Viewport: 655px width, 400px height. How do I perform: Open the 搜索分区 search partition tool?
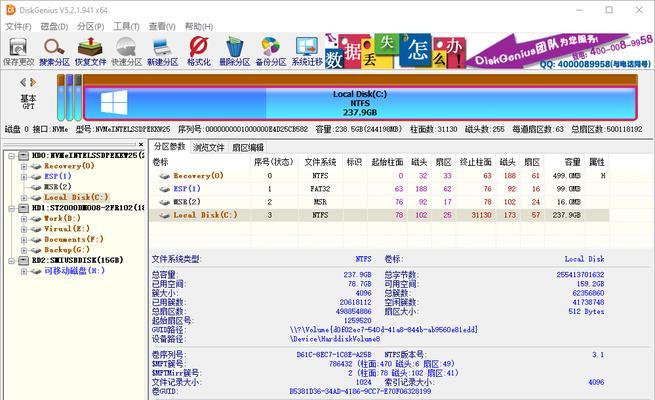[x=54, y=52]
